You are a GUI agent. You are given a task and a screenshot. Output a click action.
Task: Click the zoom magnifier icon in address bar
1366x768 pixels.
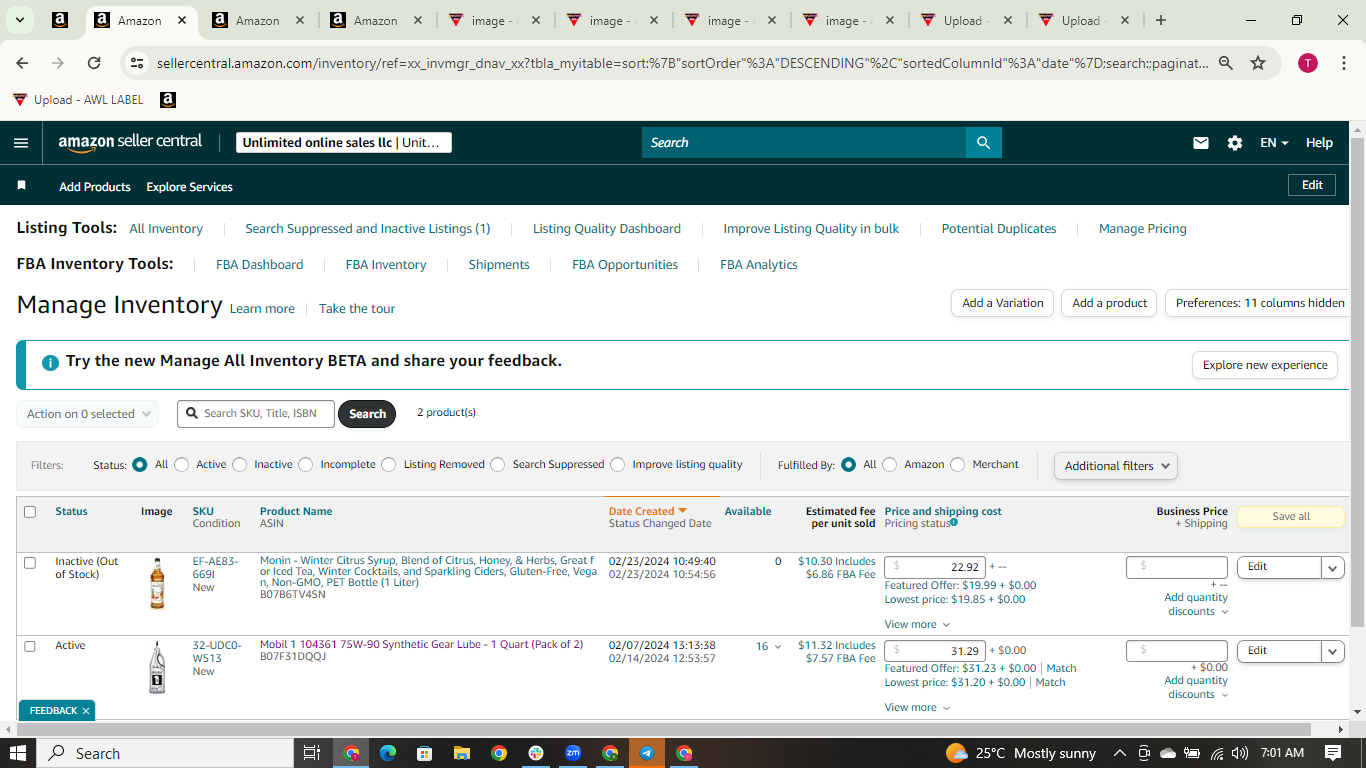[1226, 63]
